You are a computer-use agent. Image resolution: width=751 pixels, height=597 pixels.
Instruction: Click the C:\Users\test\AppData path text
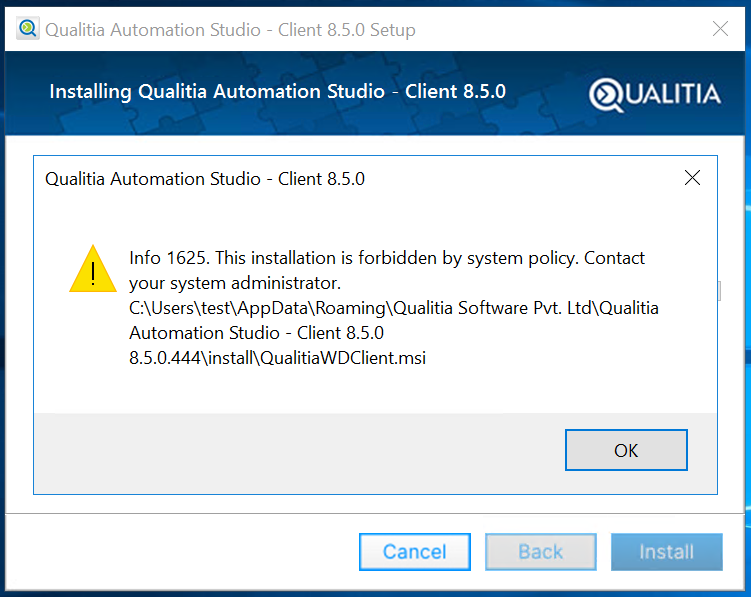394,308
